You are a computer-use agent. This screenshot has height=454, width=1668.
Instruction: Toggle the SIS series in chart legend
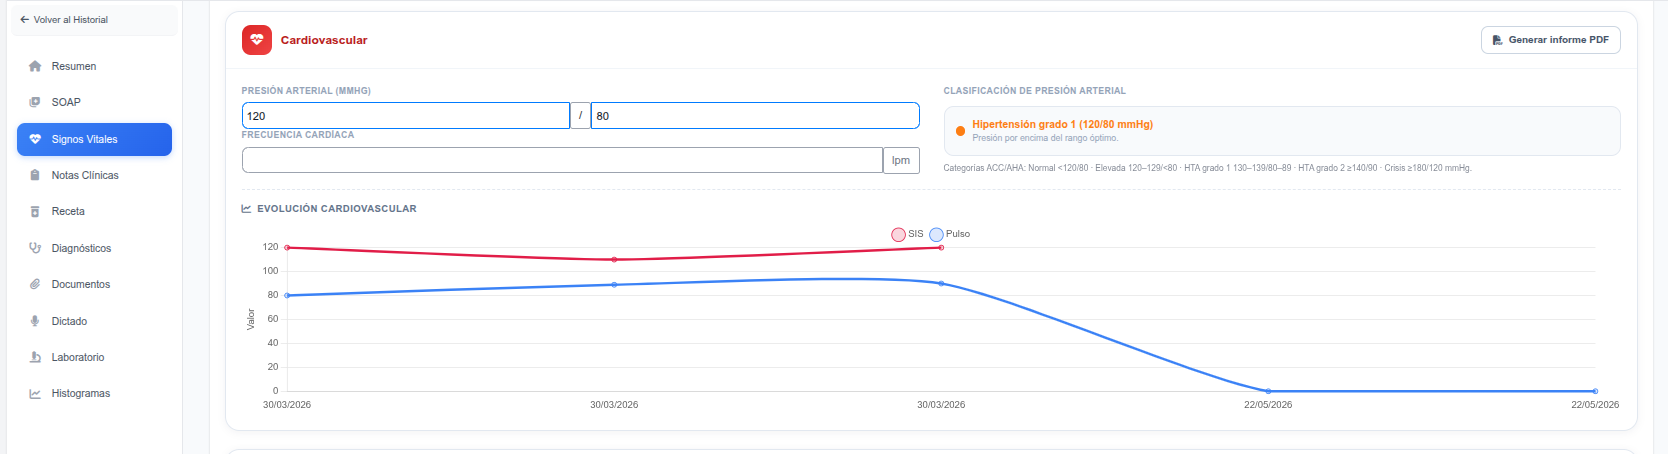click(907, 234)
